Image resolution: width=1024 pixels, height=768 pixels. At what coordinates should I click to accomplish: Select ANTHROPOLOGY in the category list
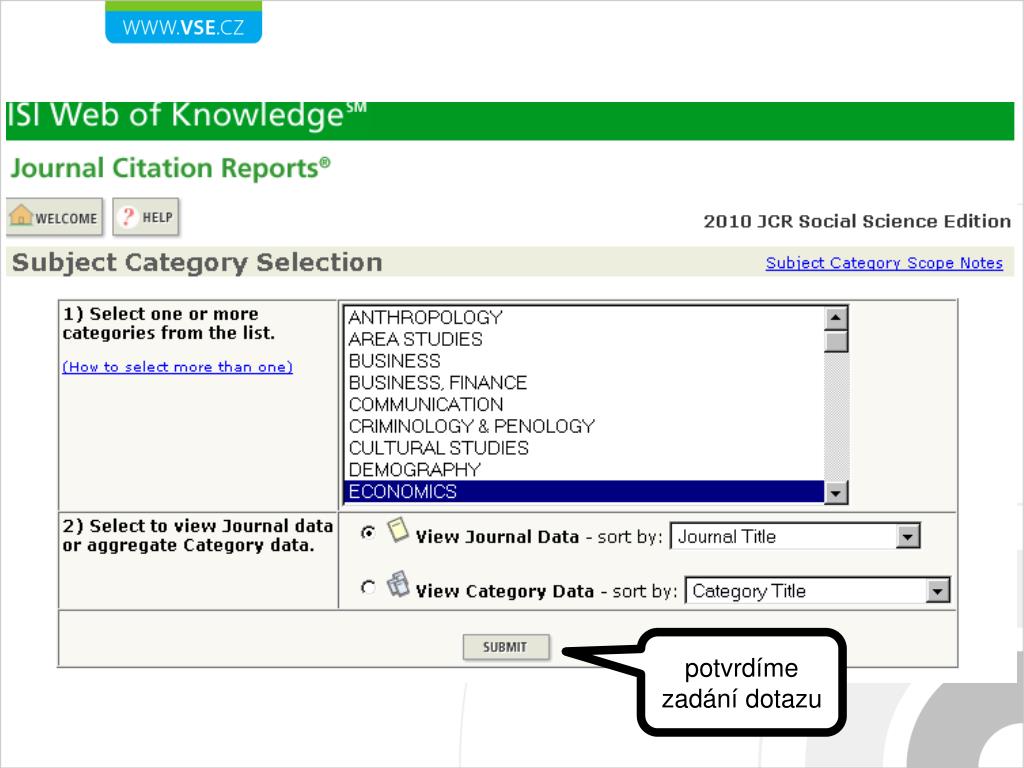coord(584,317)
